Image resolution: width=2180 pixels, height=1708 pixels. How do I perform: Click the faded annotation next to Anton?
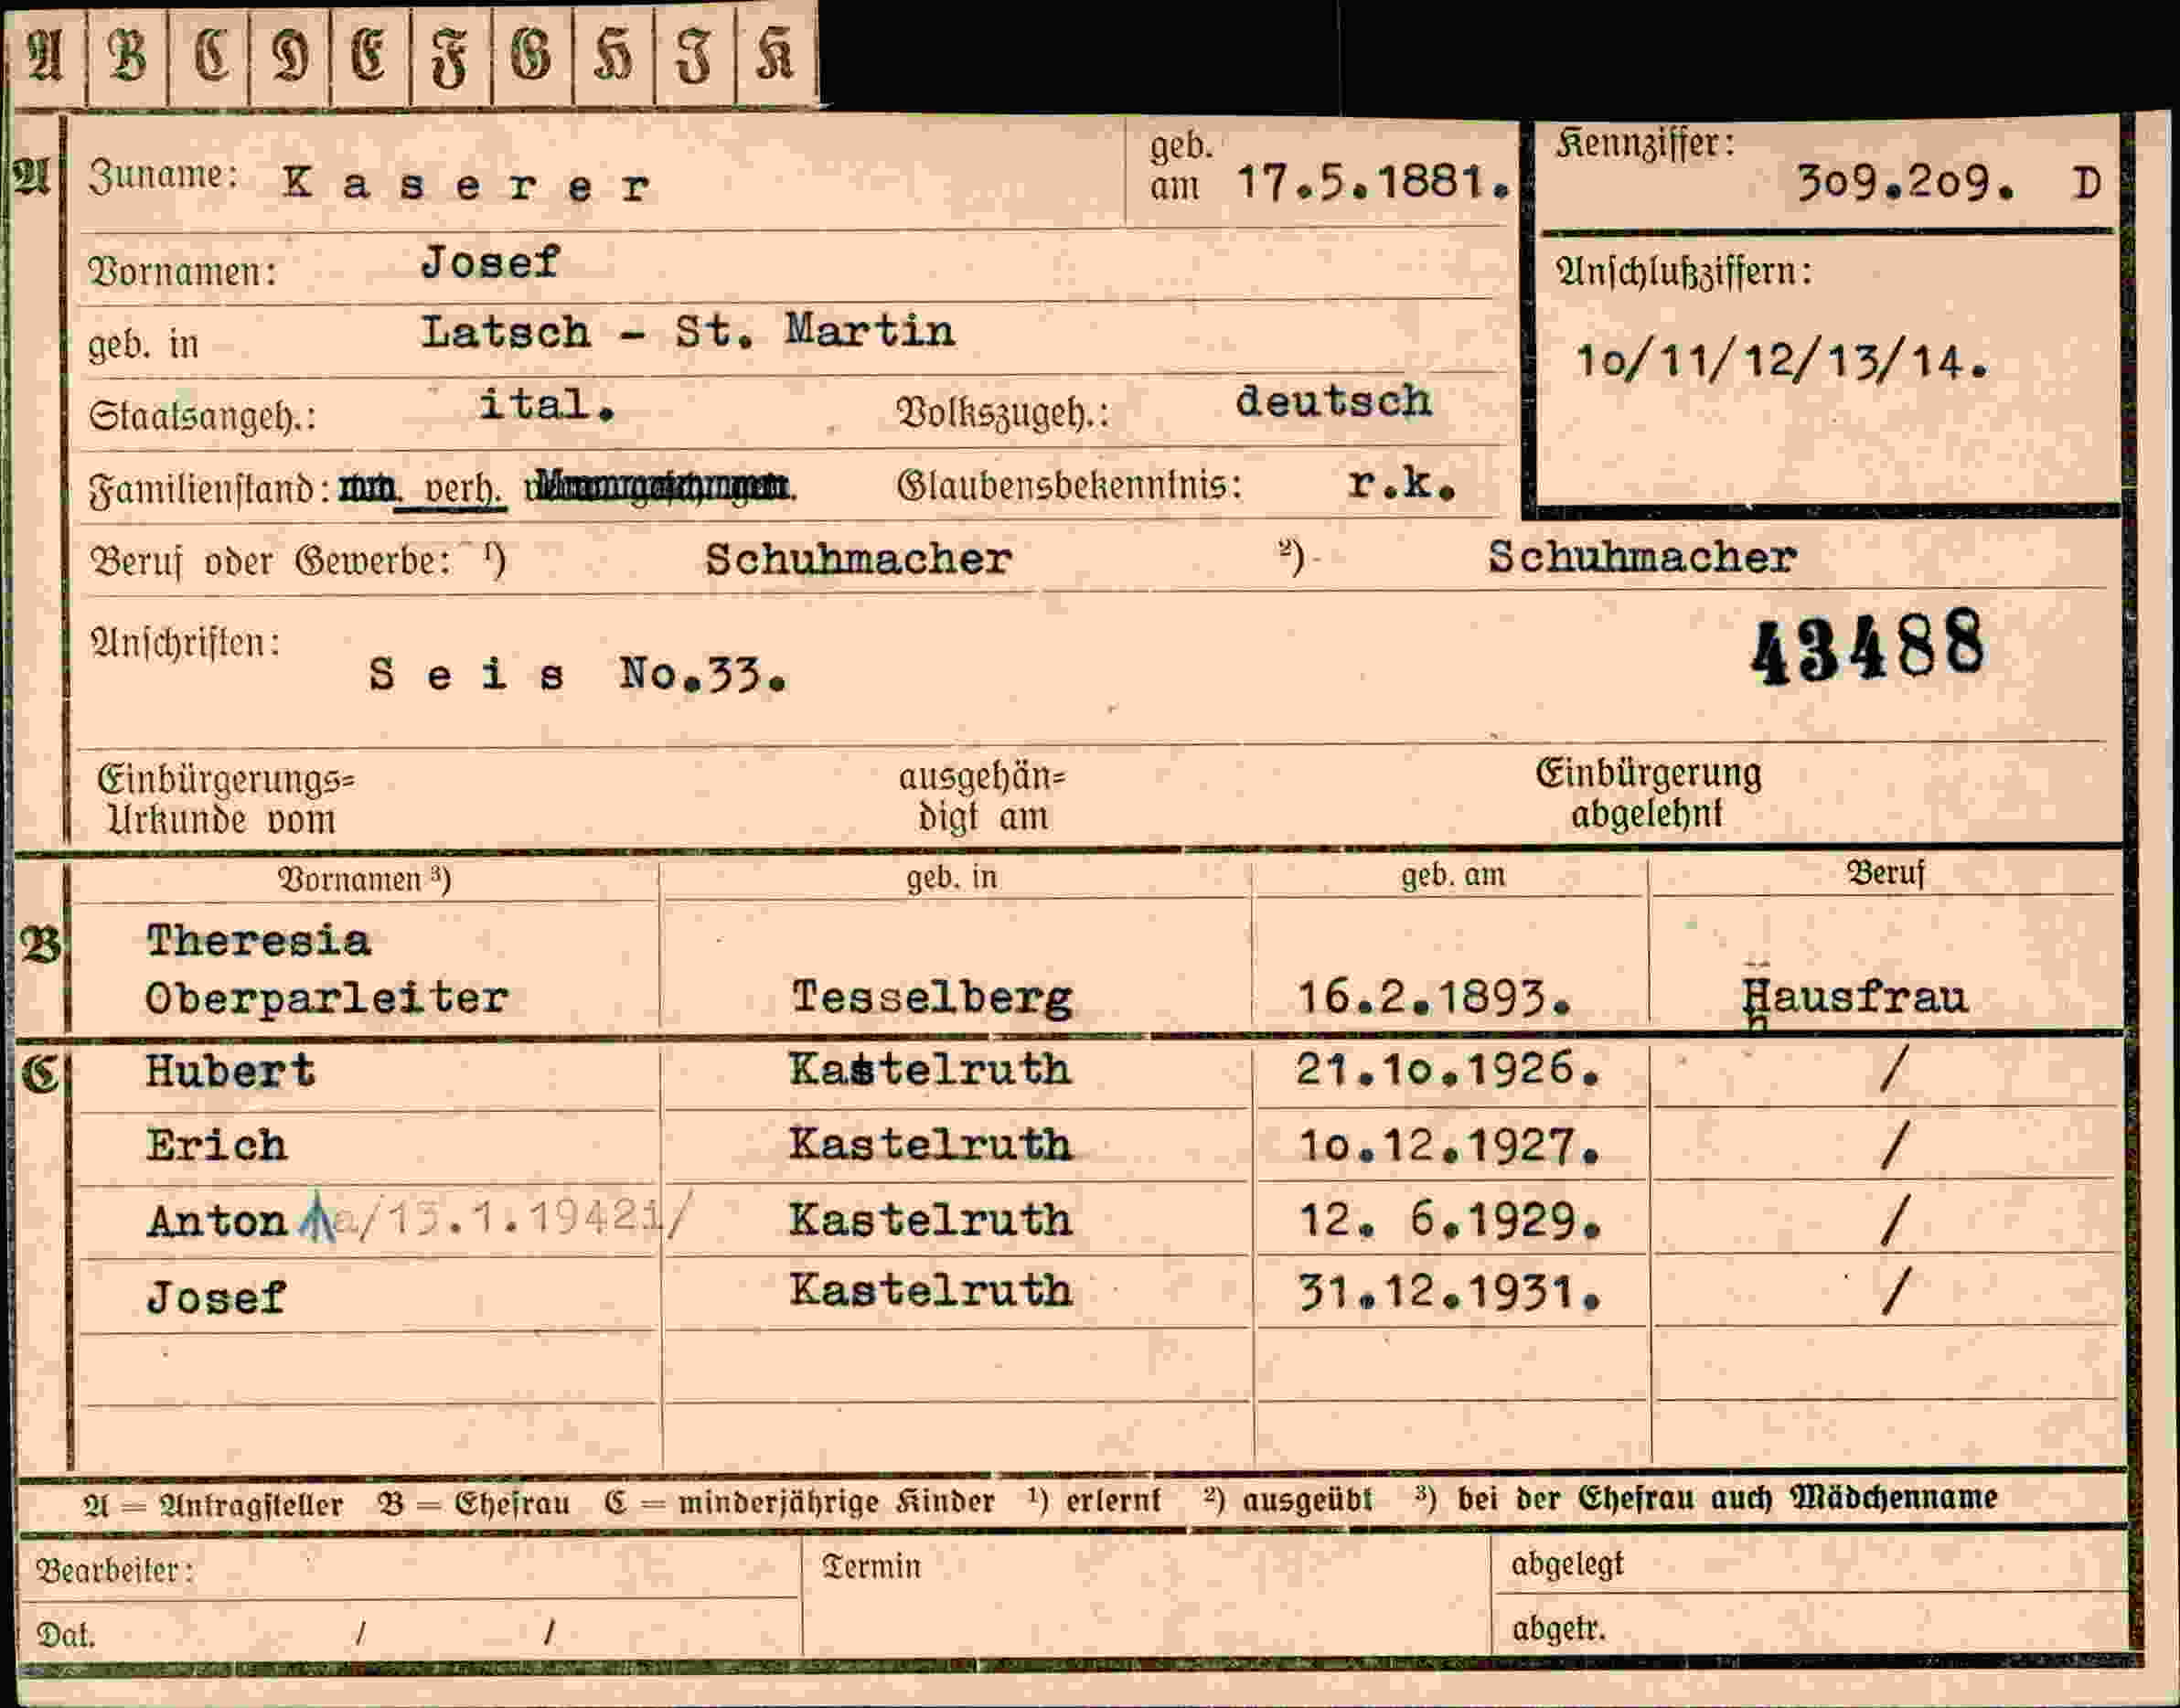[x=495, y=1217]
